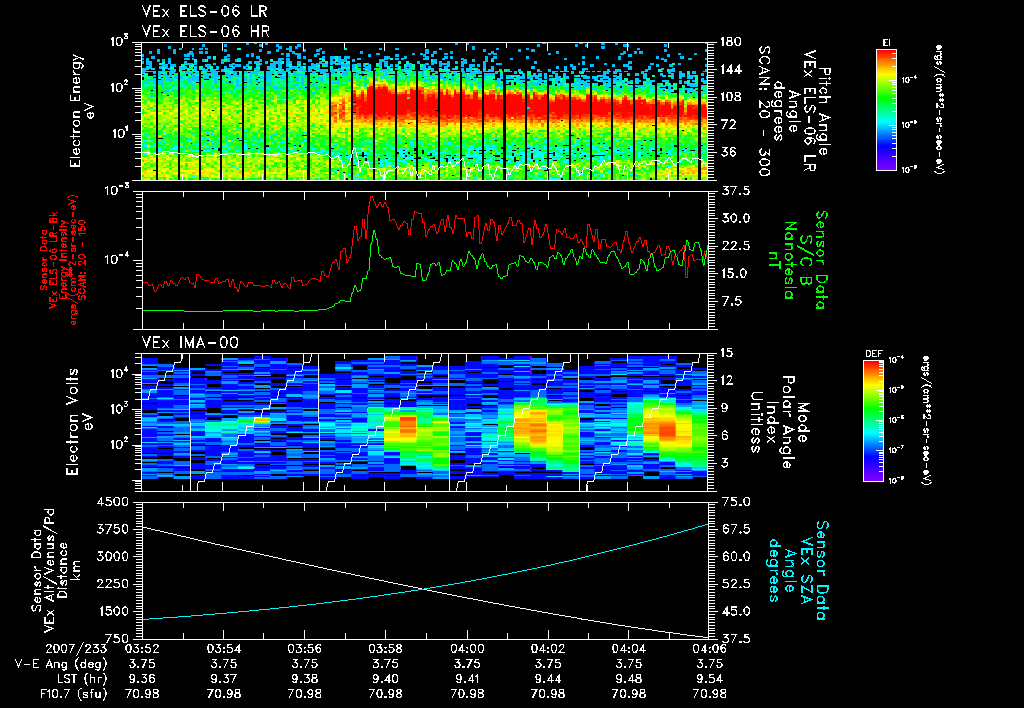Screen dimensions: 1024x708
Task: Click the '180' pitch angle tick
Action: point(730,42)
